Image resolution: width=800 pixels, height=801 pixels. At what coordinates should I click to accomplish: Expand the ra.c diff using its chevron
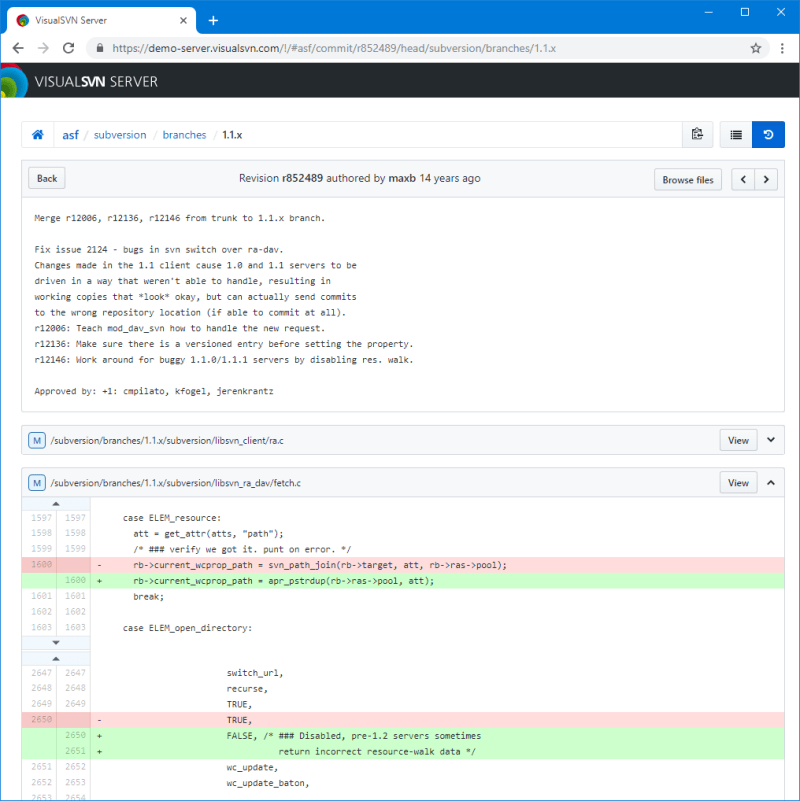tap(770, 440)
